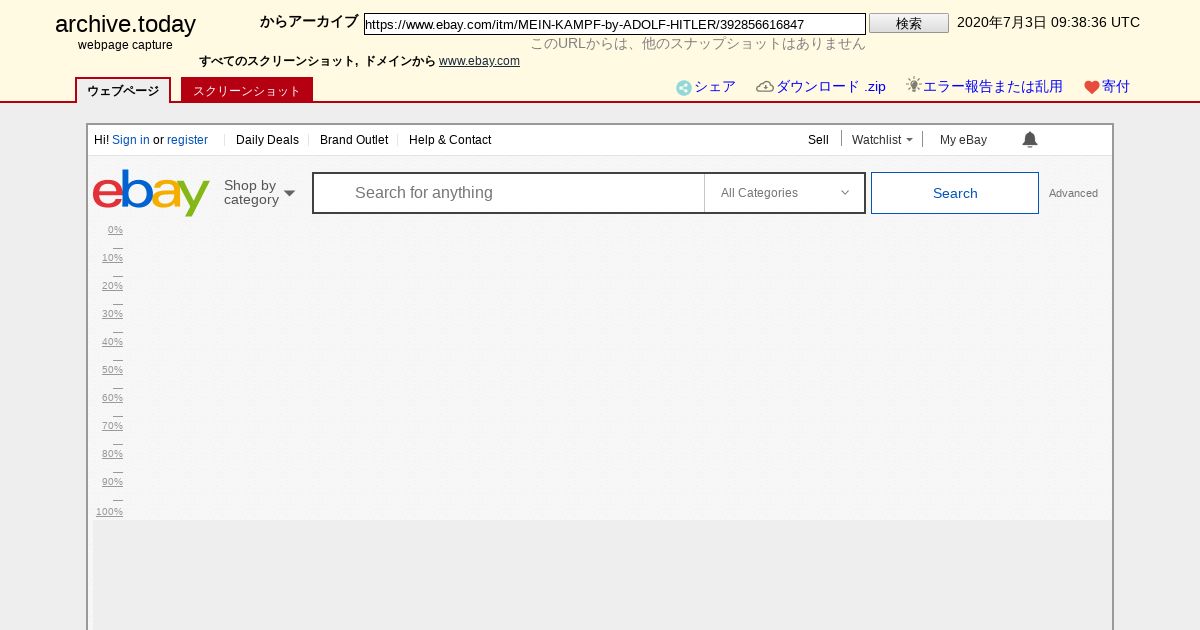
Task: Open My eBay
Action: coord(963,140)
